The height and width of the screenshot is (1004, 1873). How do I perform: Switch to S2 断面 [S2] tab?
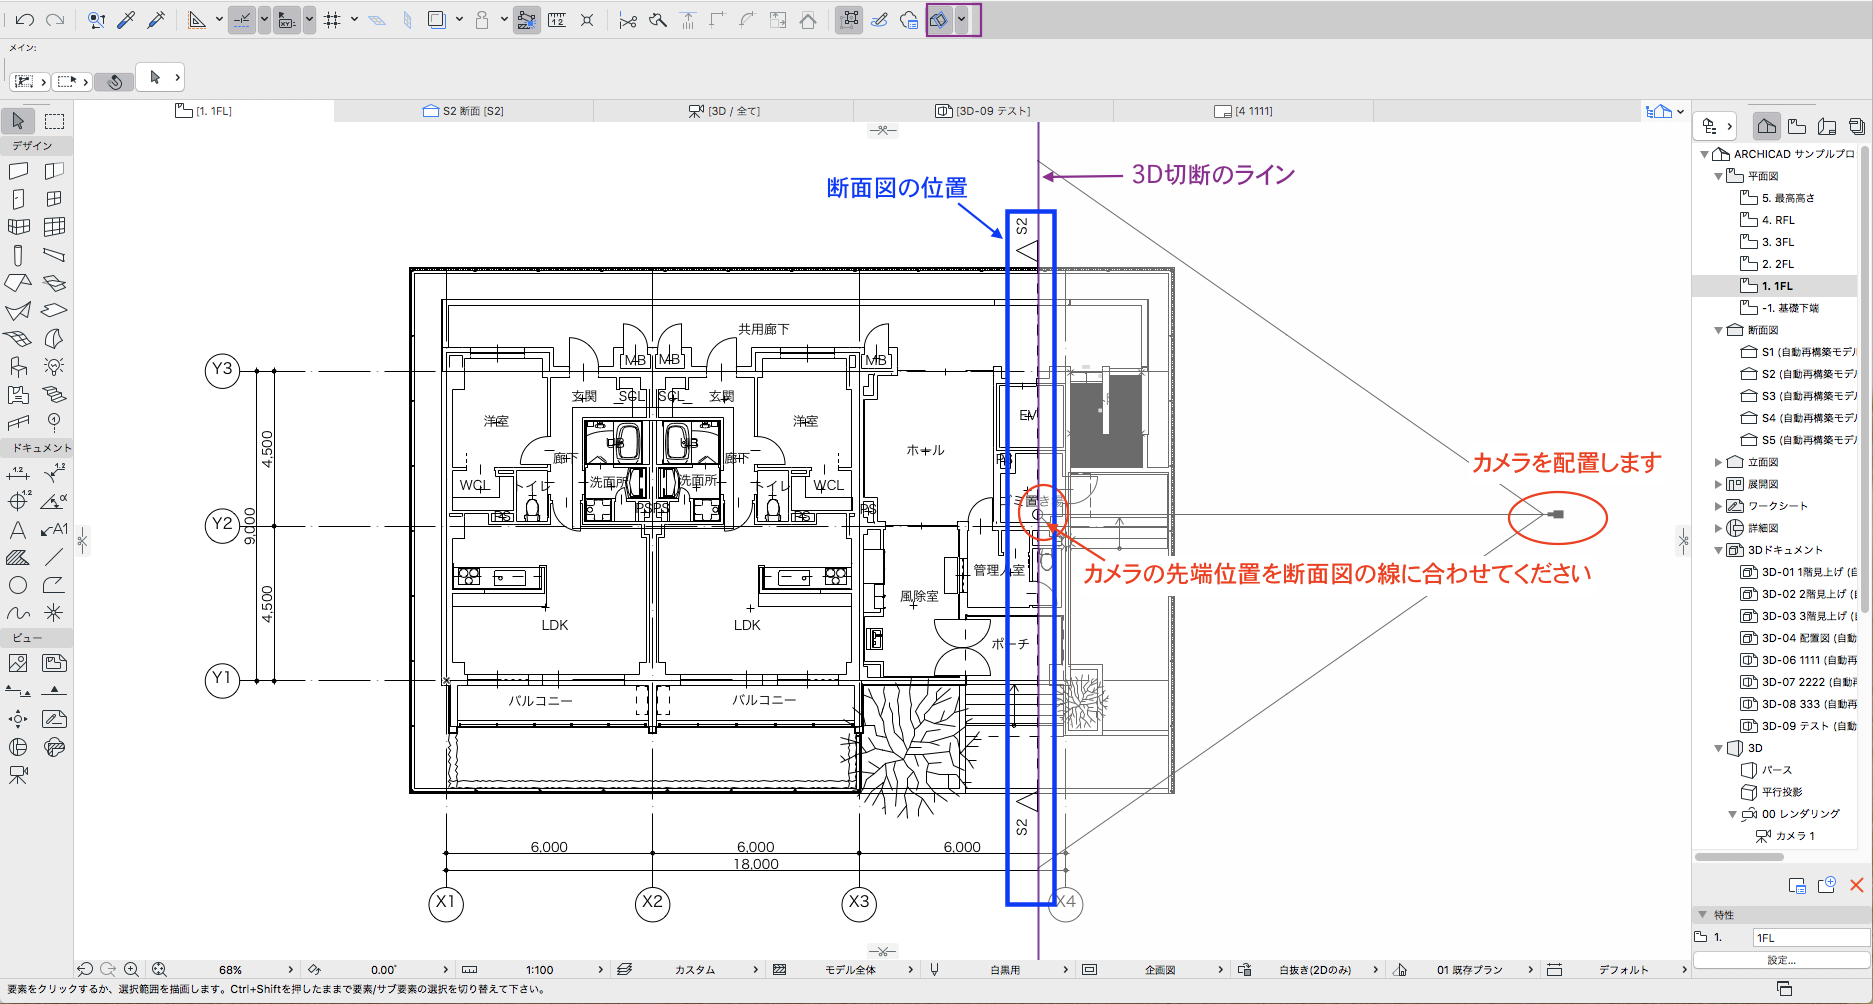(x=463, y=111)
